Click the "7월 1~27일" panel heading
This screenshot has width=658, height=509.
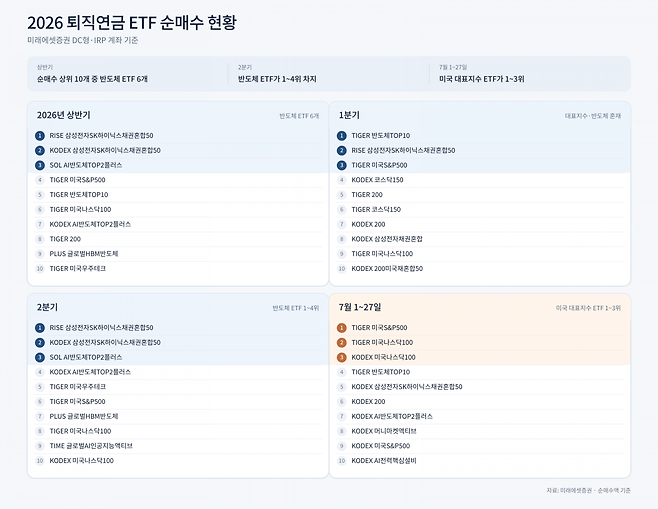[360, 307]
